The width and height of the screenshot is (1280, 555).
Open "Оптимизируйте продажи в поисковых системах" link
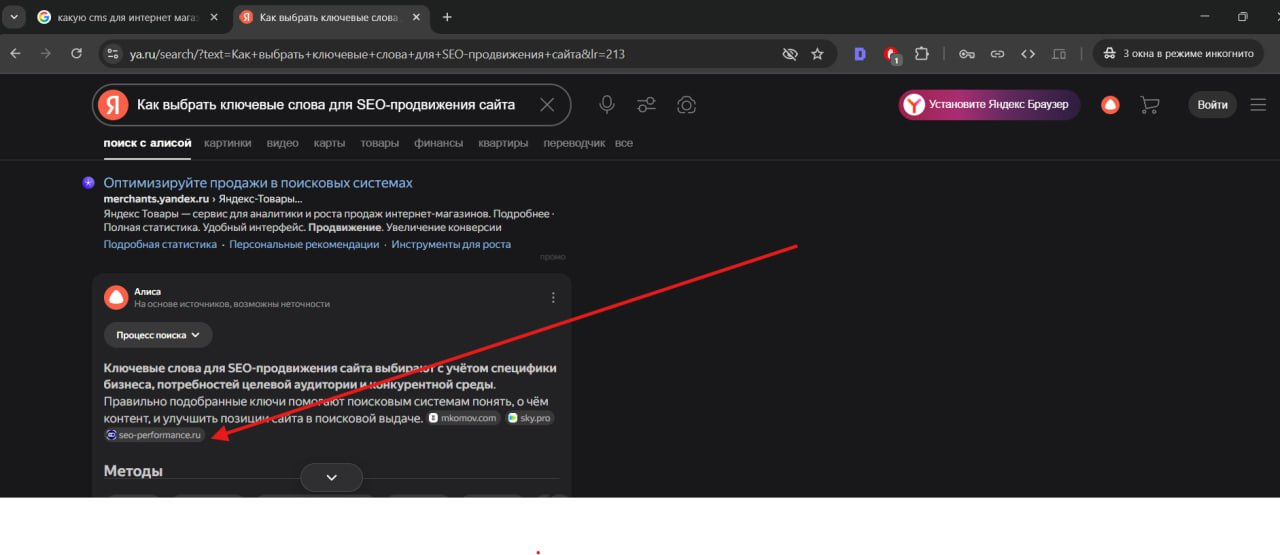click(x=258, y=183)
